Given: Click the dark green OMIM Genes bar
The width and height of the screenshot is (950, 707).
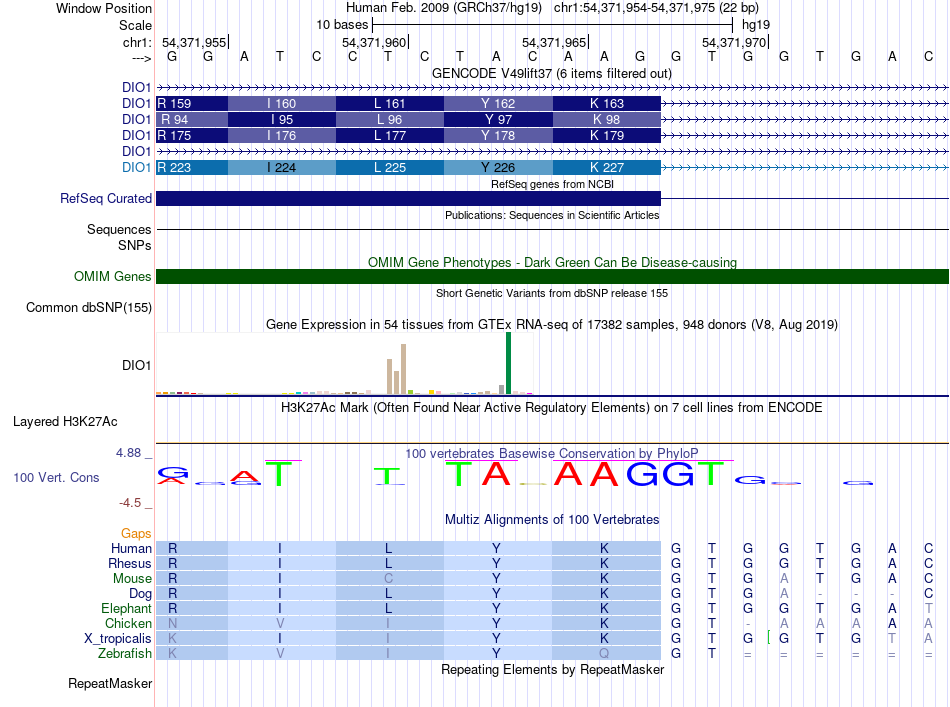Looking at the screenshot, I should tap(552, 276).
